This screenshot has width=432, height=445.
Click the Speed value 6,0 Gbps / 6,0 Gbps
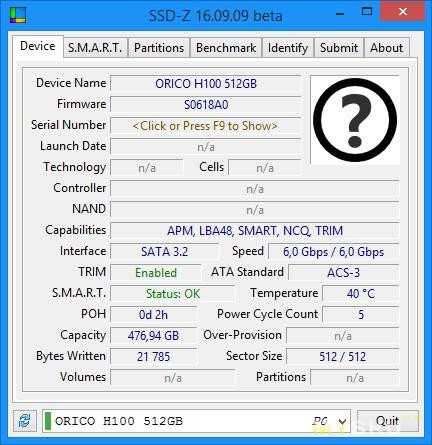coord(333,252)
